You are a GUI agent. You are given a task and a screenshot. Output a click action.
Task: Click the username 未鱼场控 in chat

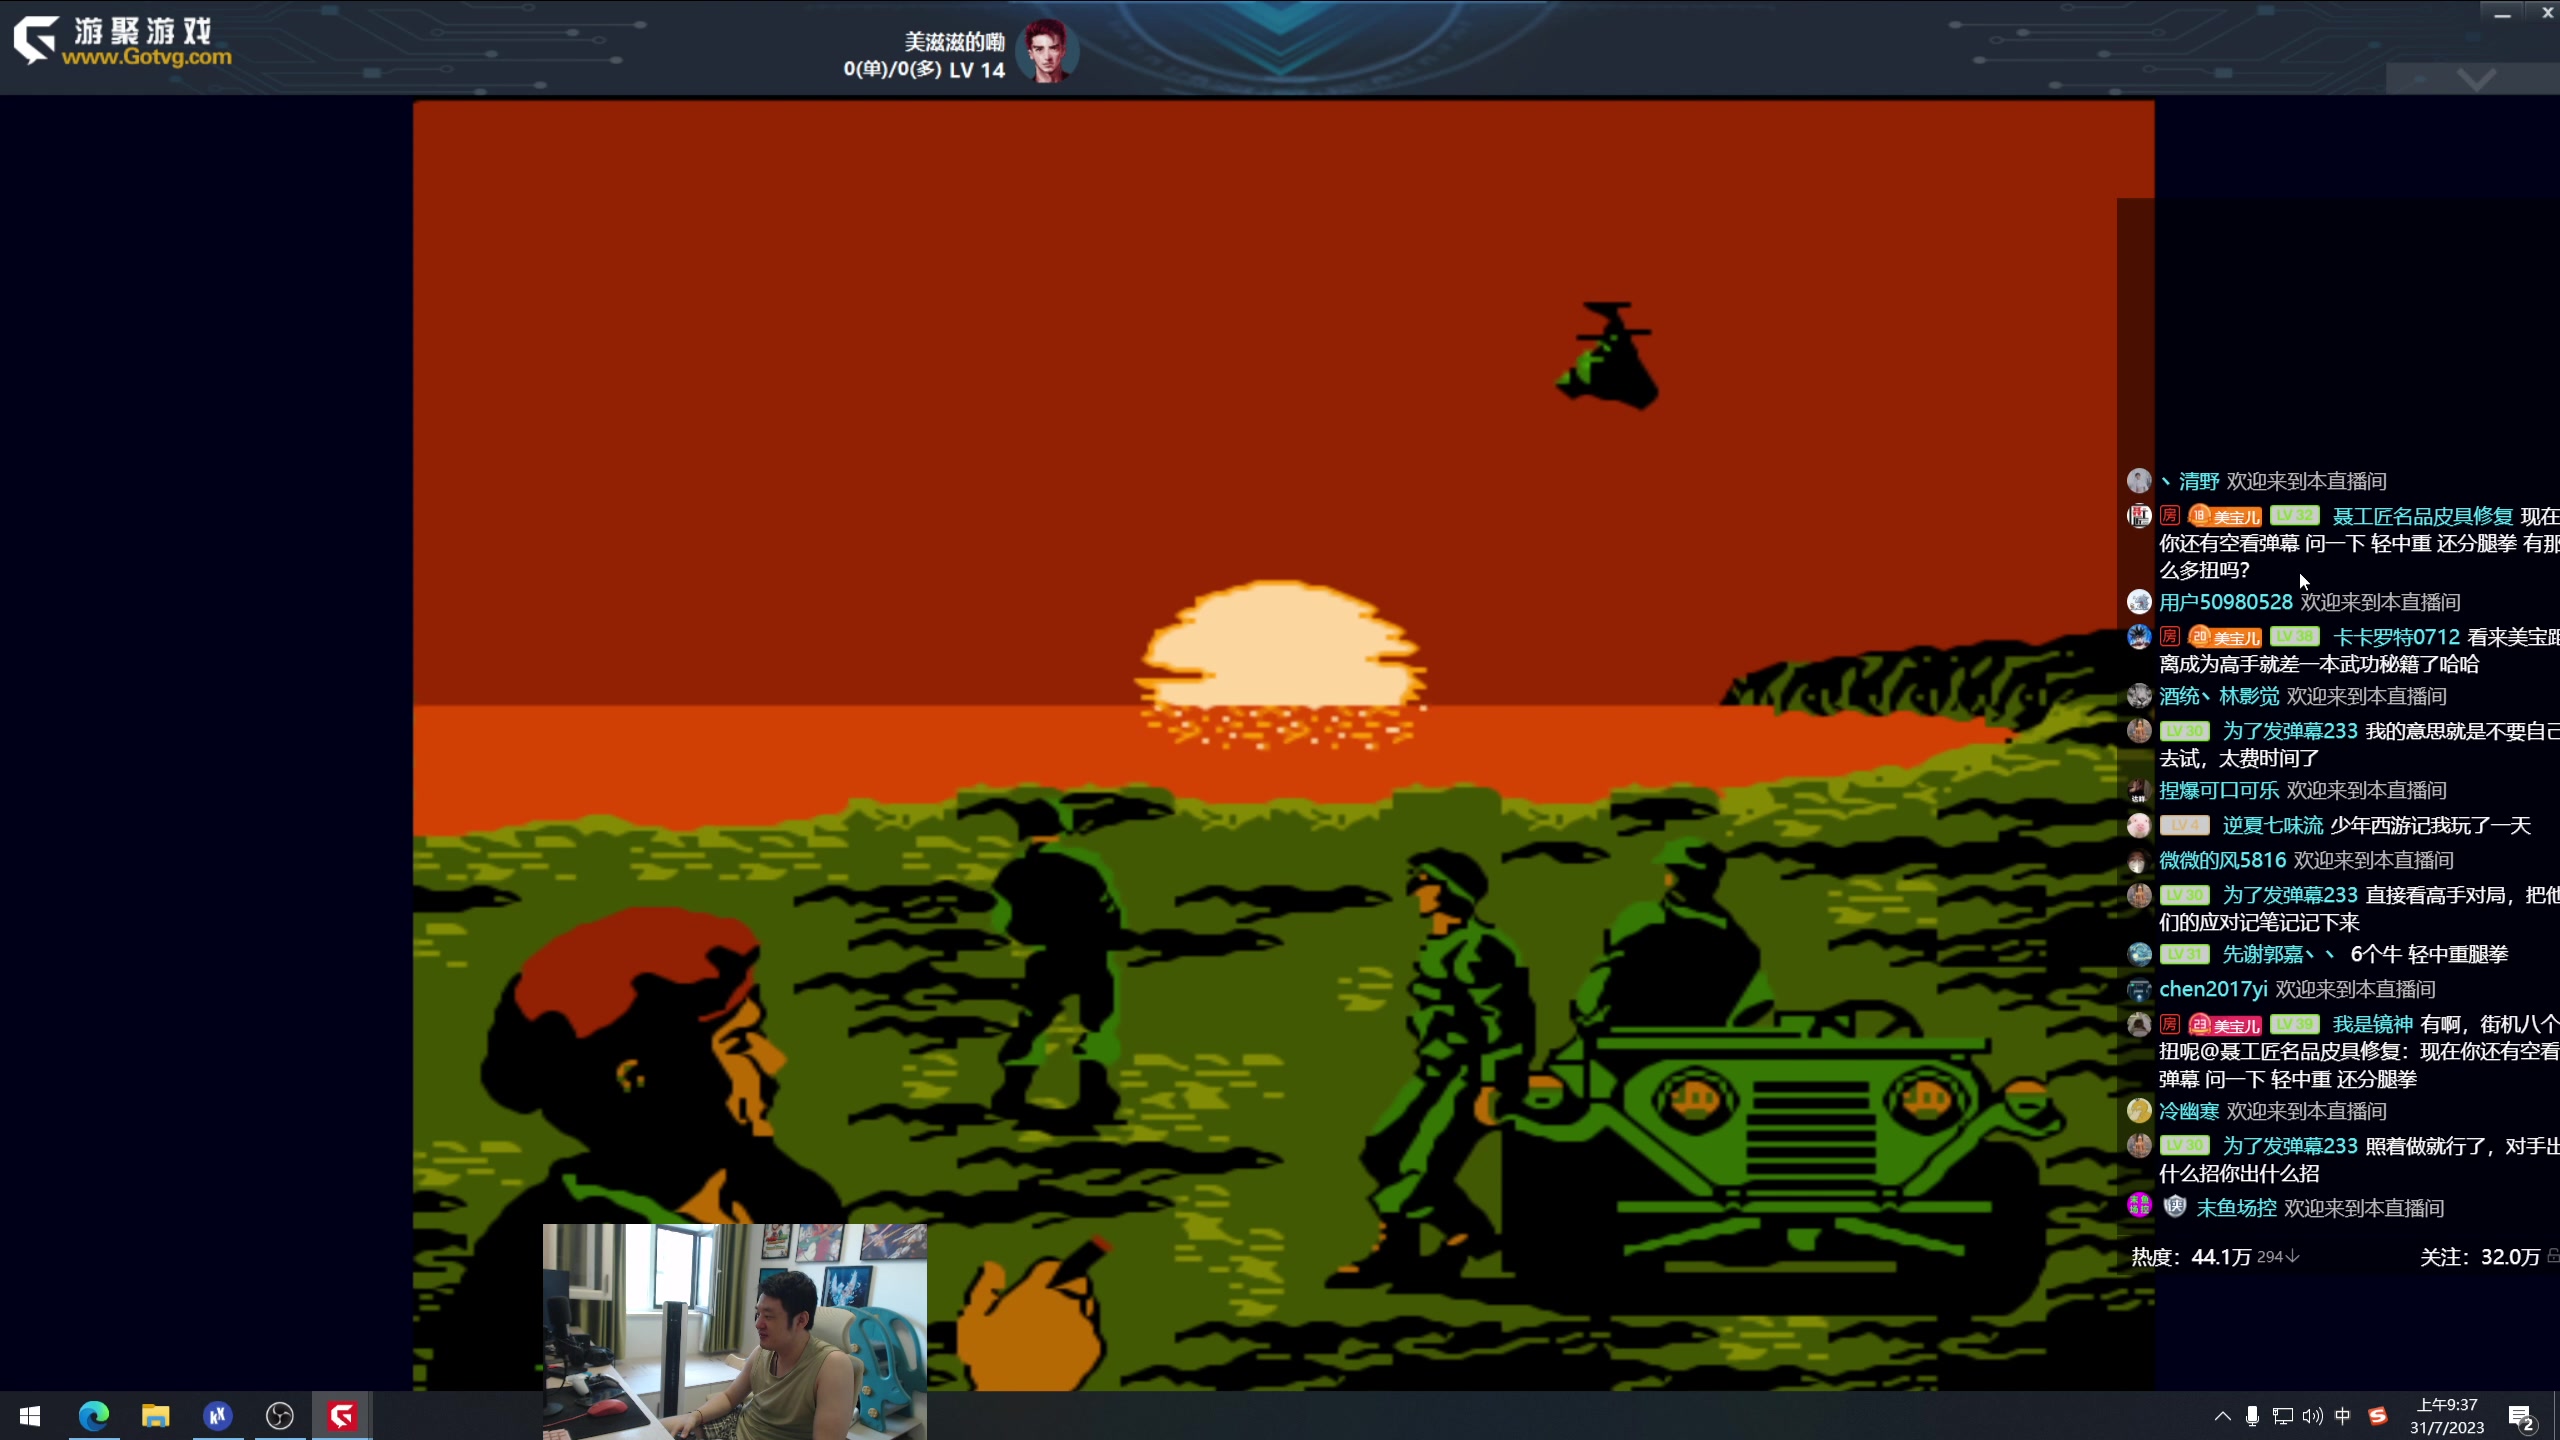(2236, 1208)
